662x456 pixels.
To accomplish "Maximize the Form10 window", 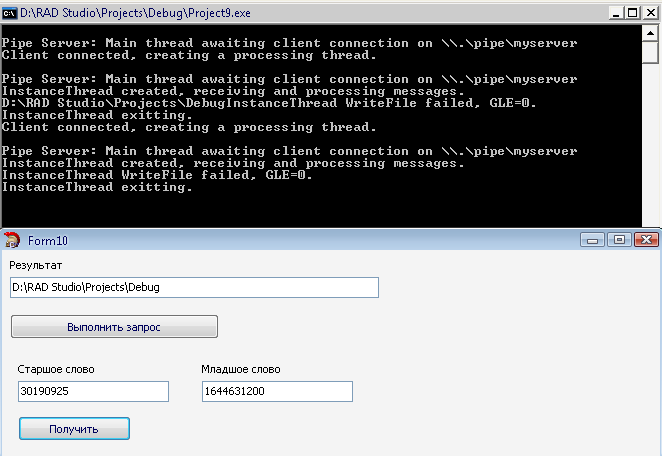I will pos(619,240).
